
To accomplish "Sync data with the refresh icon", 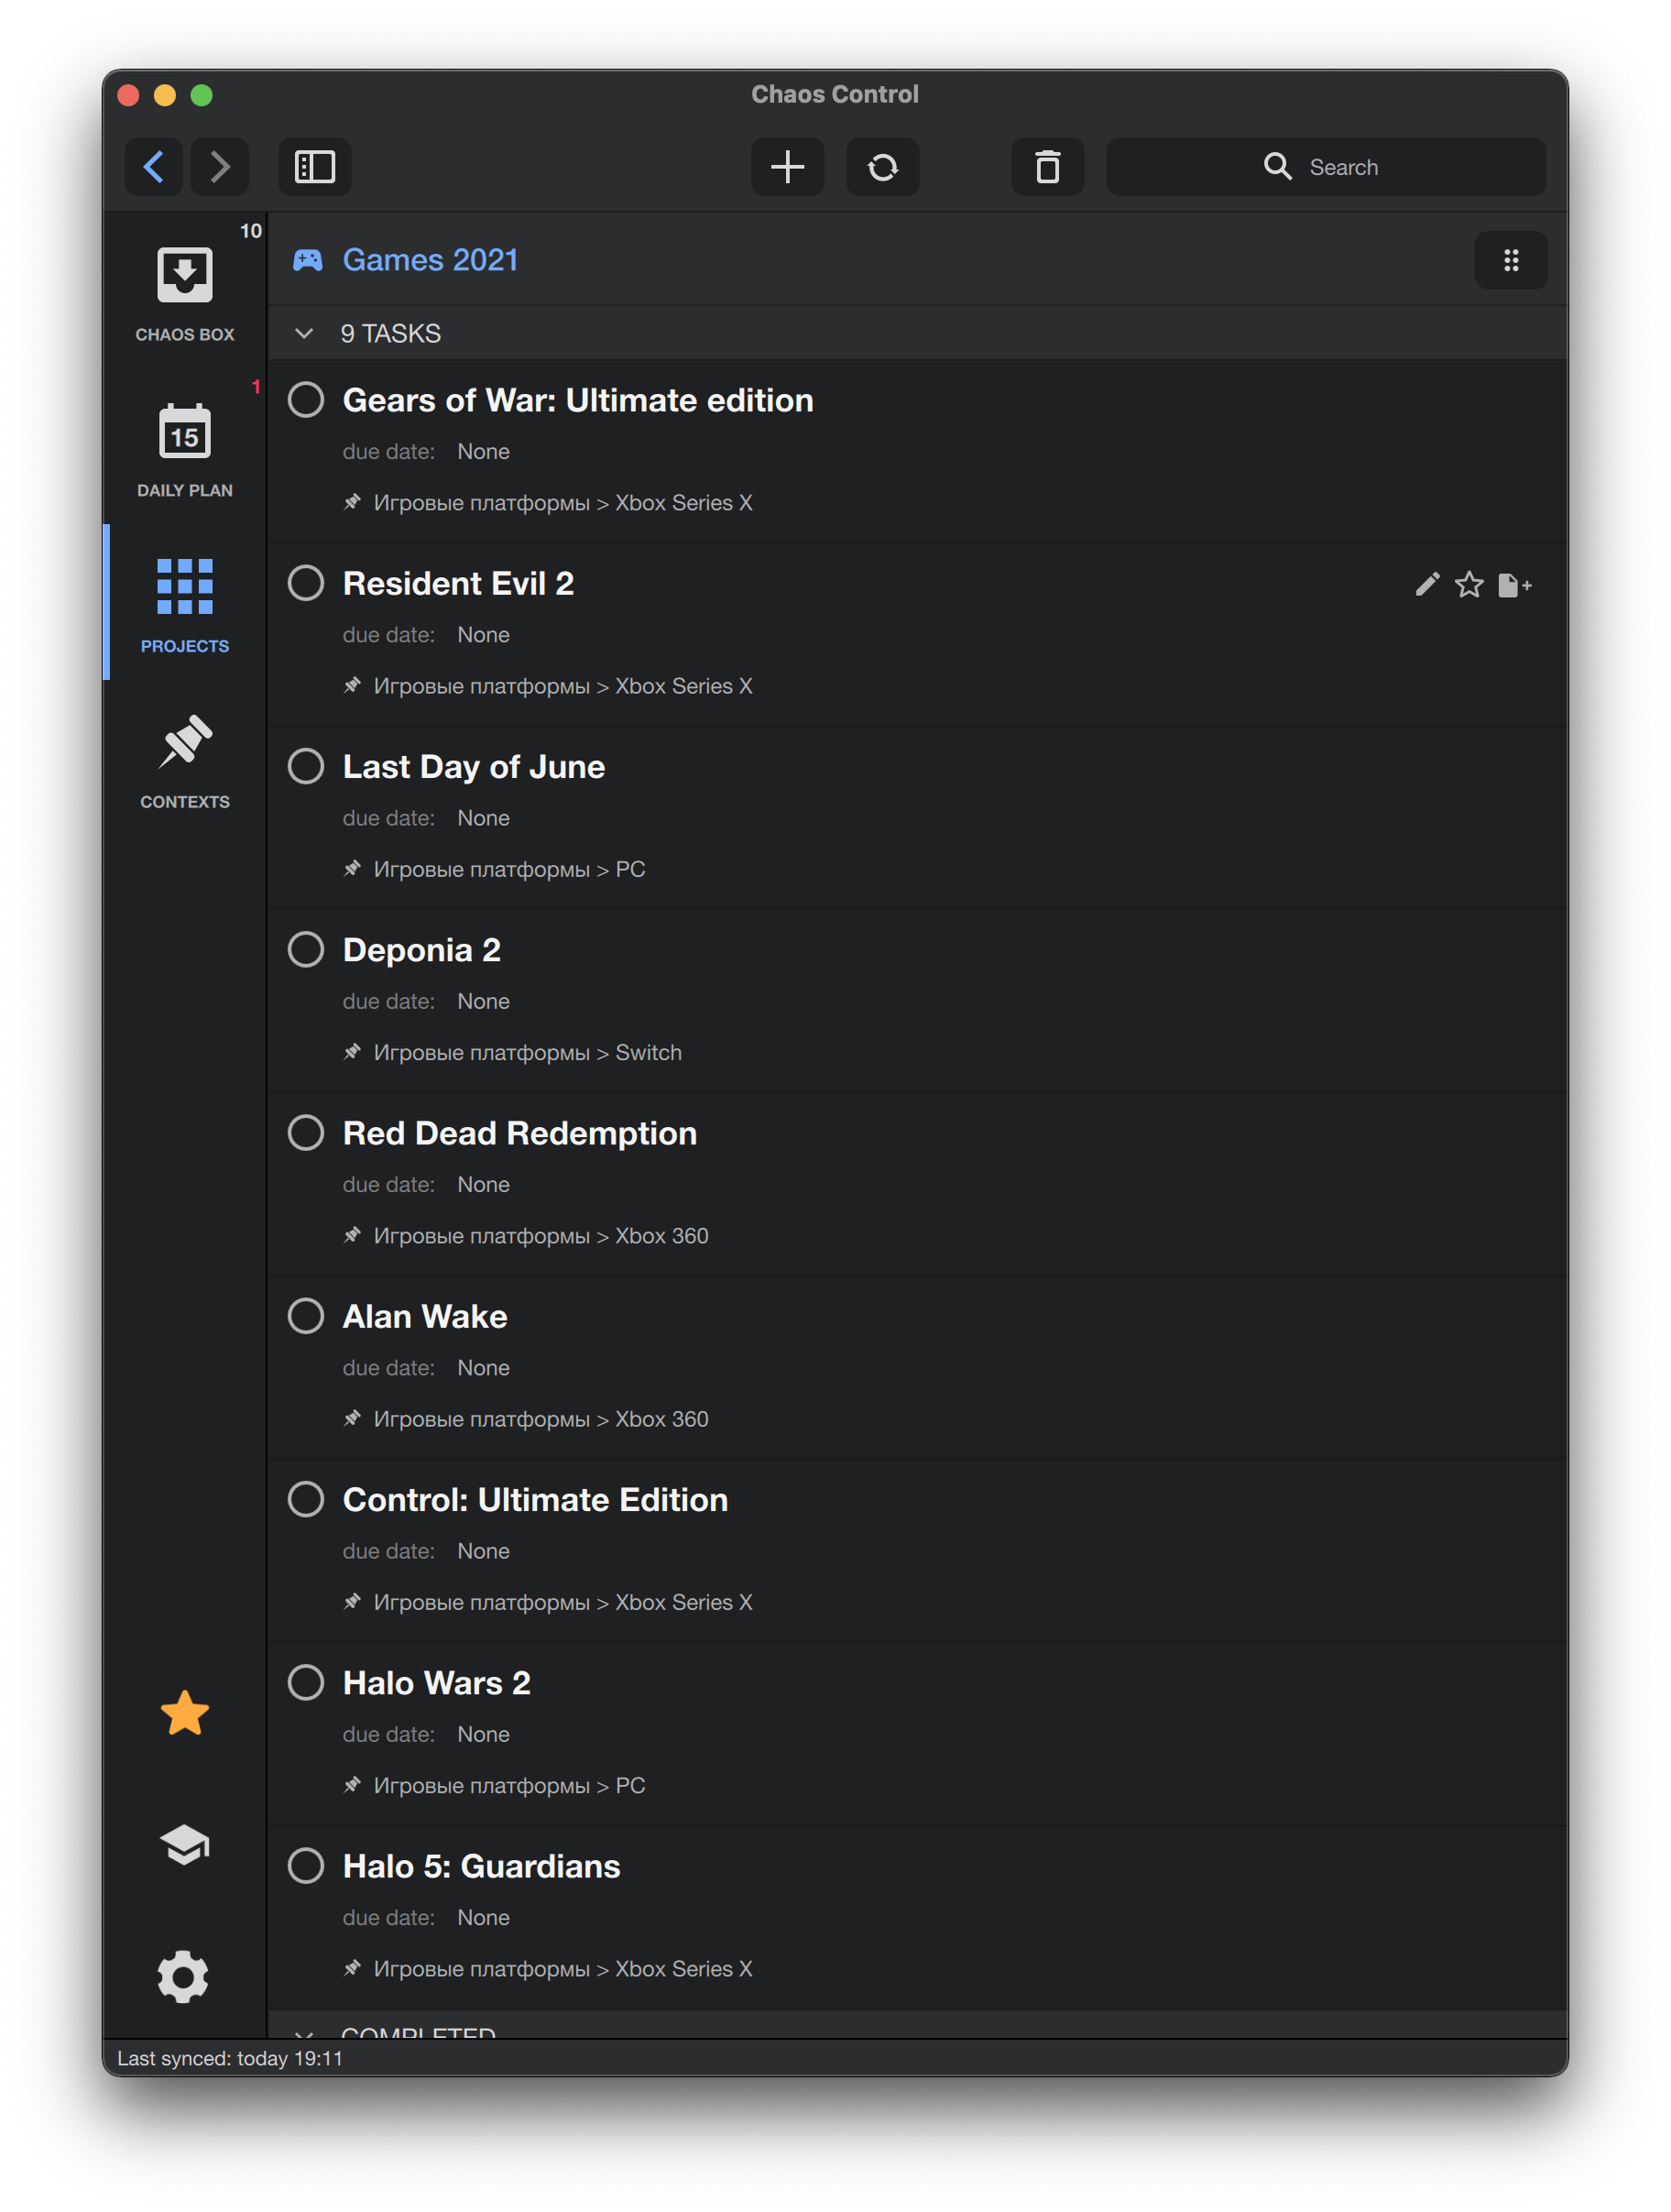I will (883, 167).
